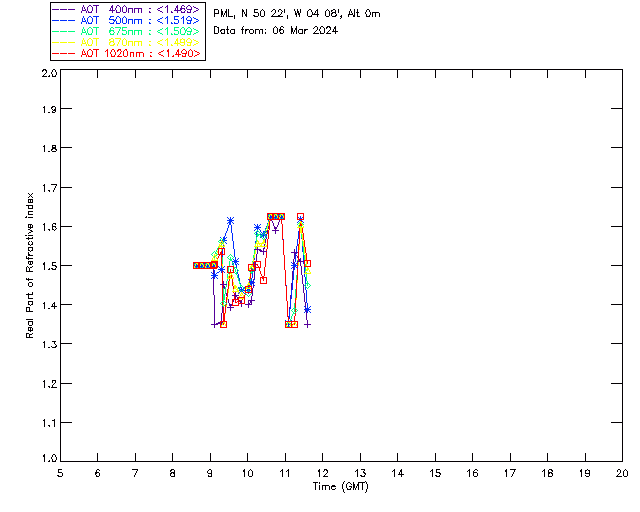Click the lone red square near 10.4 GMT
Image resolution: width=640 pixels, height=512 pixels.
[263, 280]
